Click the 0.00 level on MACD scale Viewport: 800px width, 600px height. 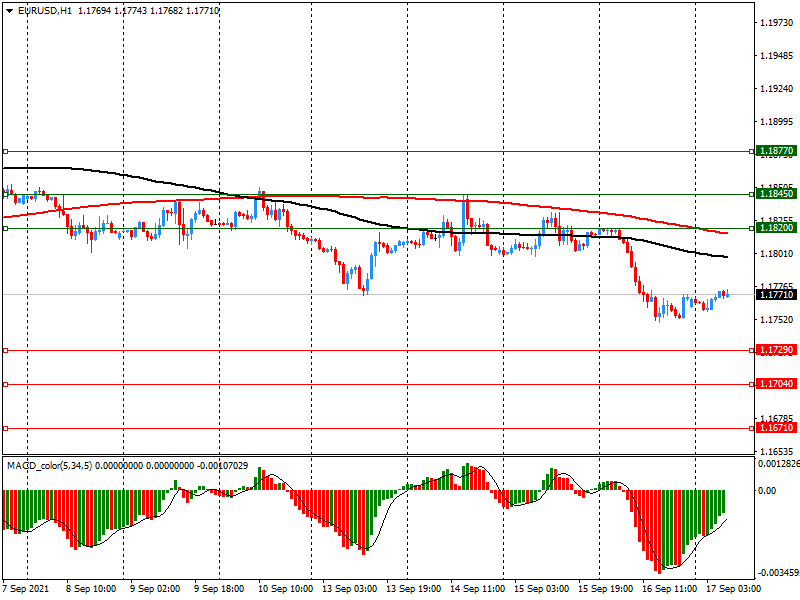pyautogui.click(x=767, y=490)
